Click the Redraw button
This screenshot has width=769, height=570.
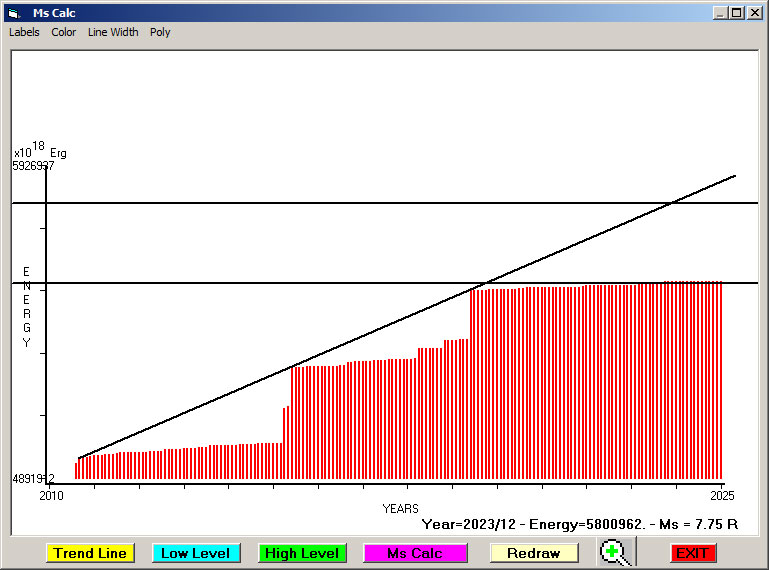(x=534, y=553)
